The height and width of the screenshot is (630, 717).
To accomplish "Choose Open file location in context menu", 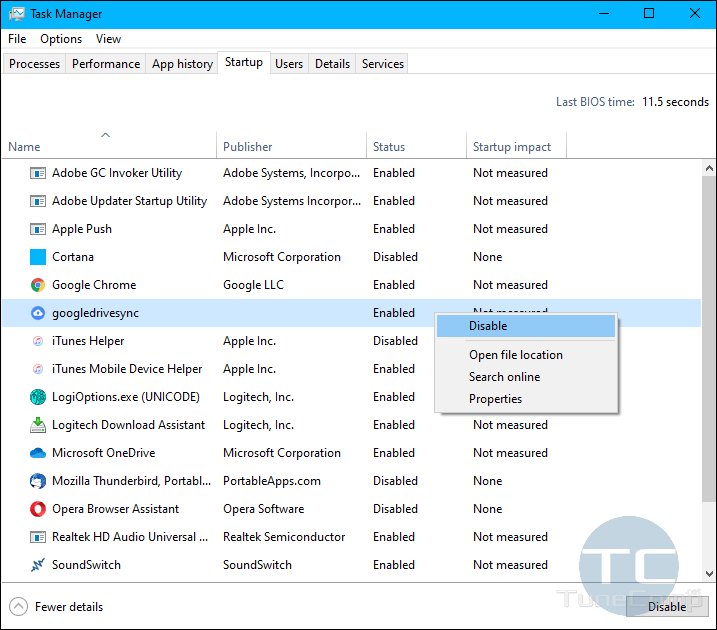I will (526, 355).
